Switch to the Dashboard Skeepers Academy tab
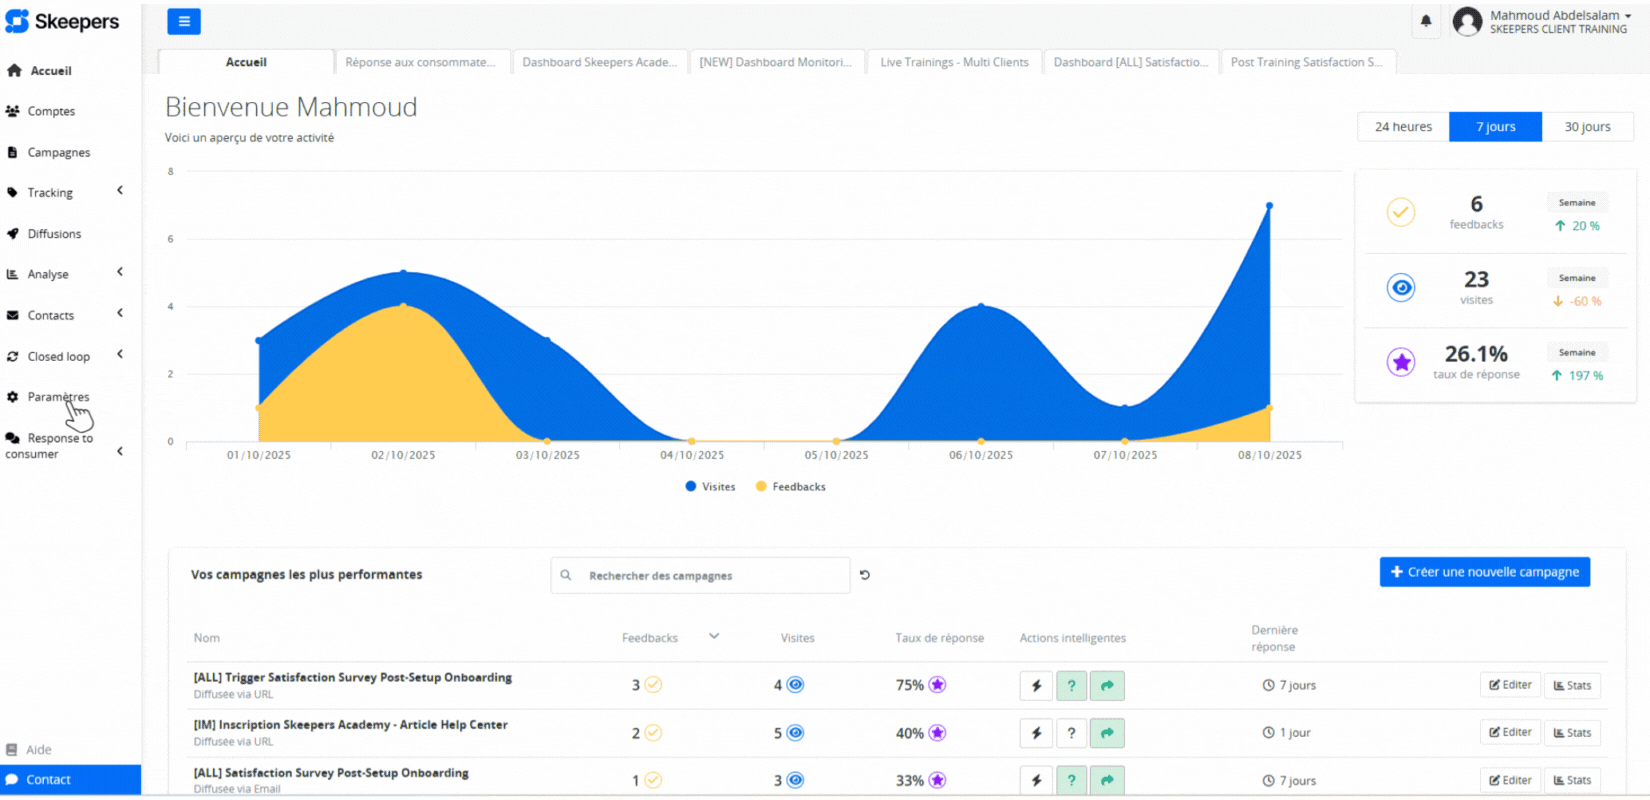This screenshot has height=800, width=1650. 599,62
